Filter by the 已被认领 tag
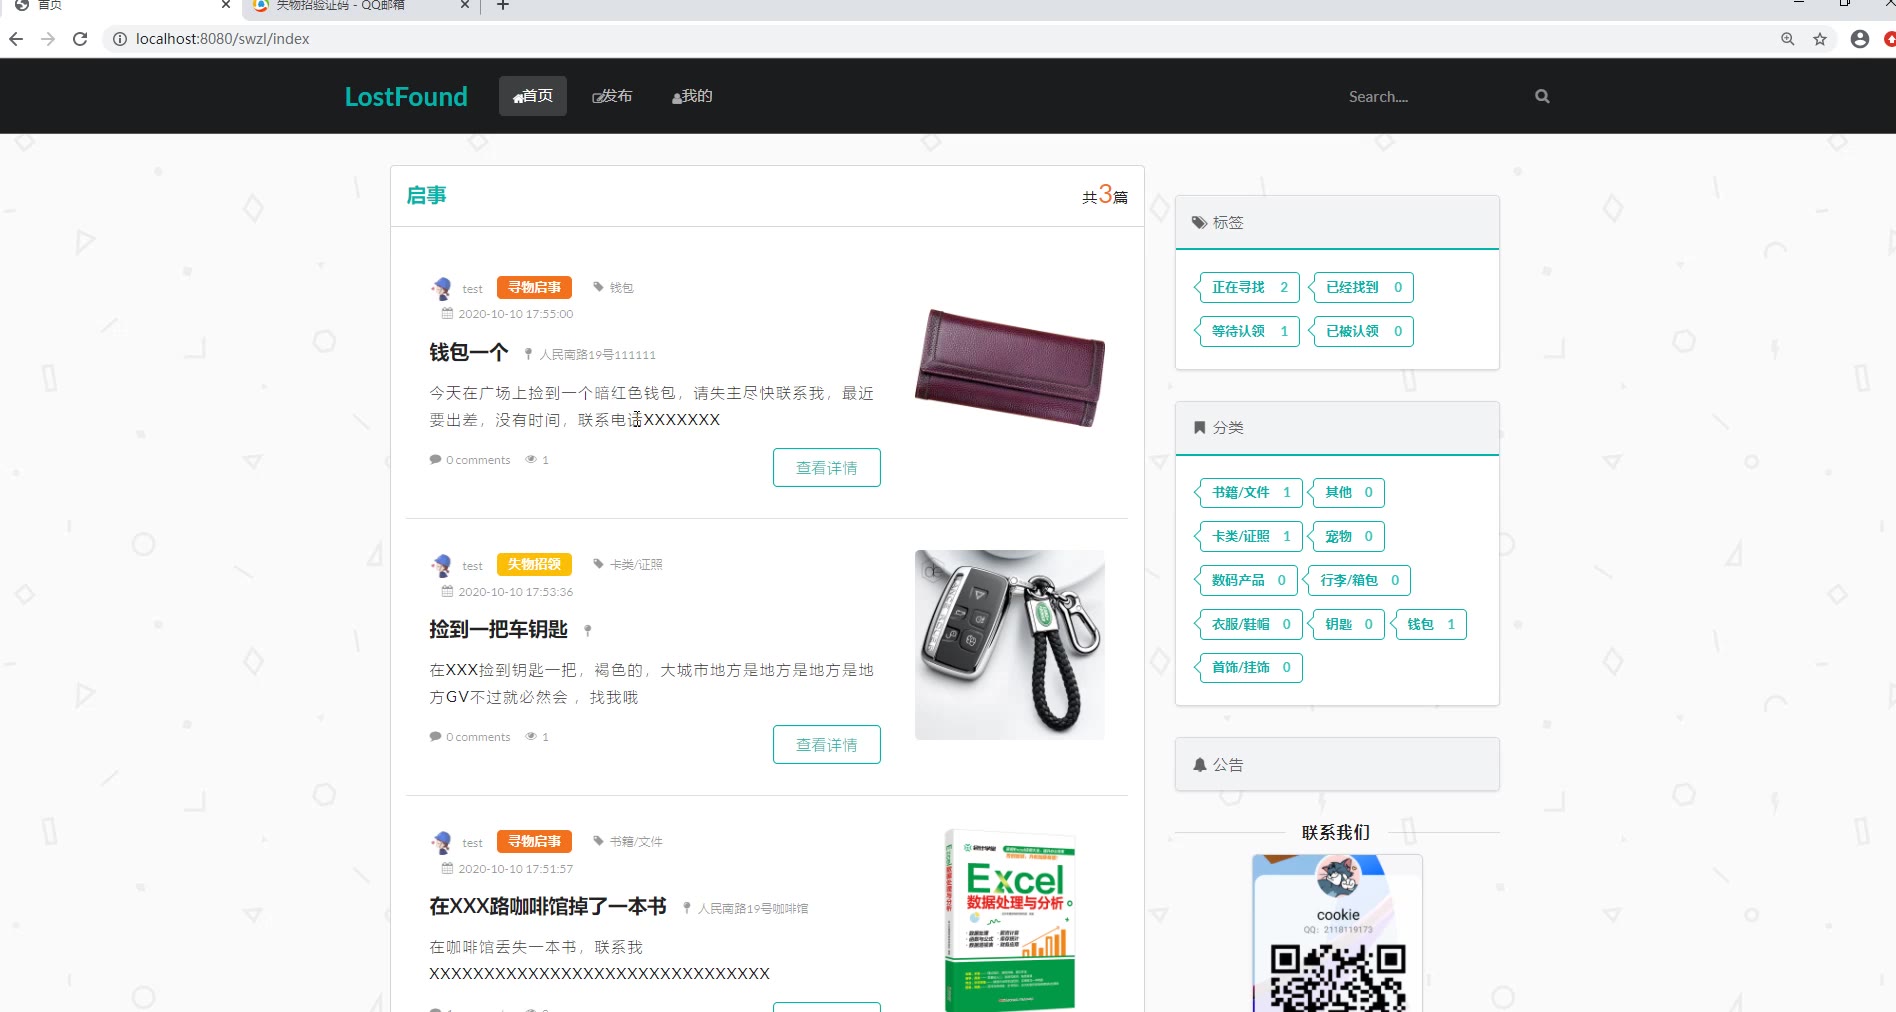The height and width of the screenshot is (1012, 1896). point(1362,331)
